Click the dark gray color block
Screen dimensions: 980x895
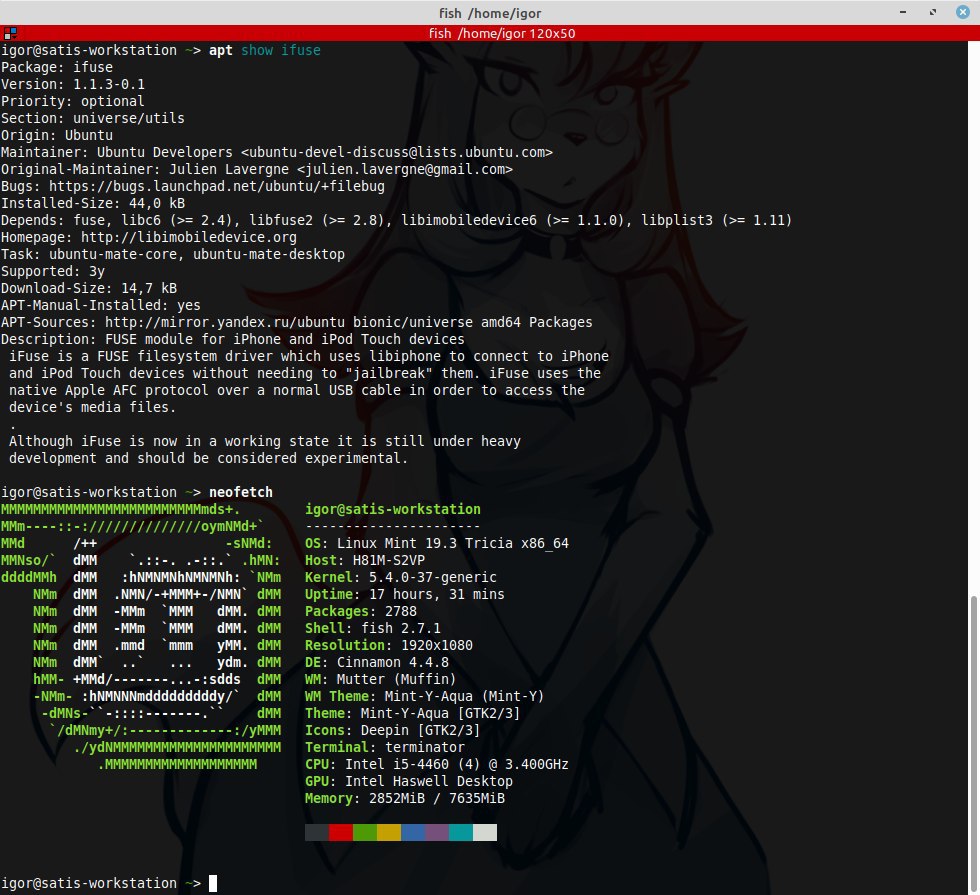click(x=317, y=832)
